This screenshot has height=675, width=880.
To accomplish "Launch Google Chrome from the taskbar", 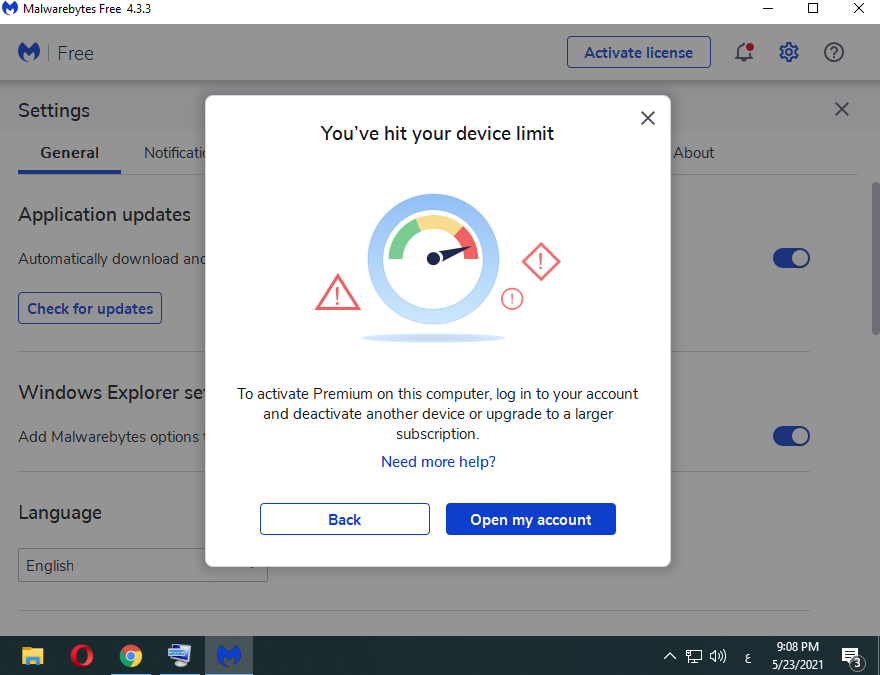I will 131,655.
